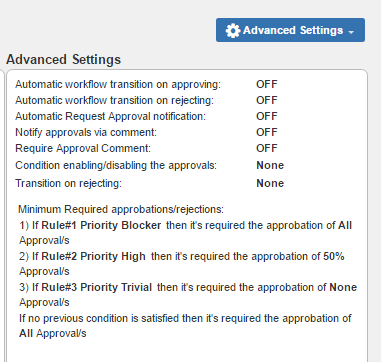The width and height of the screenshot is (381, 362).
Task: Click Rule#3 Priority Trivial text
Action: [x=97, y=288]
